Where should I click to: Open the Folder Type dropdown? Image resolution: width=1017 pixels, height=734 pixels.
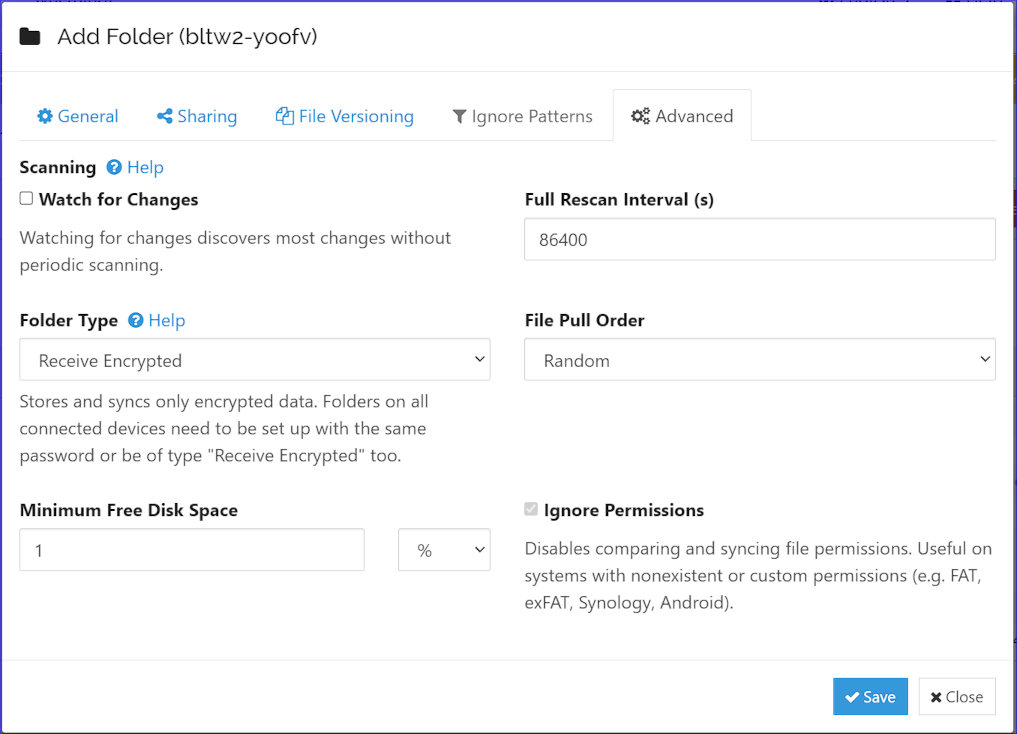click(255, 359)
